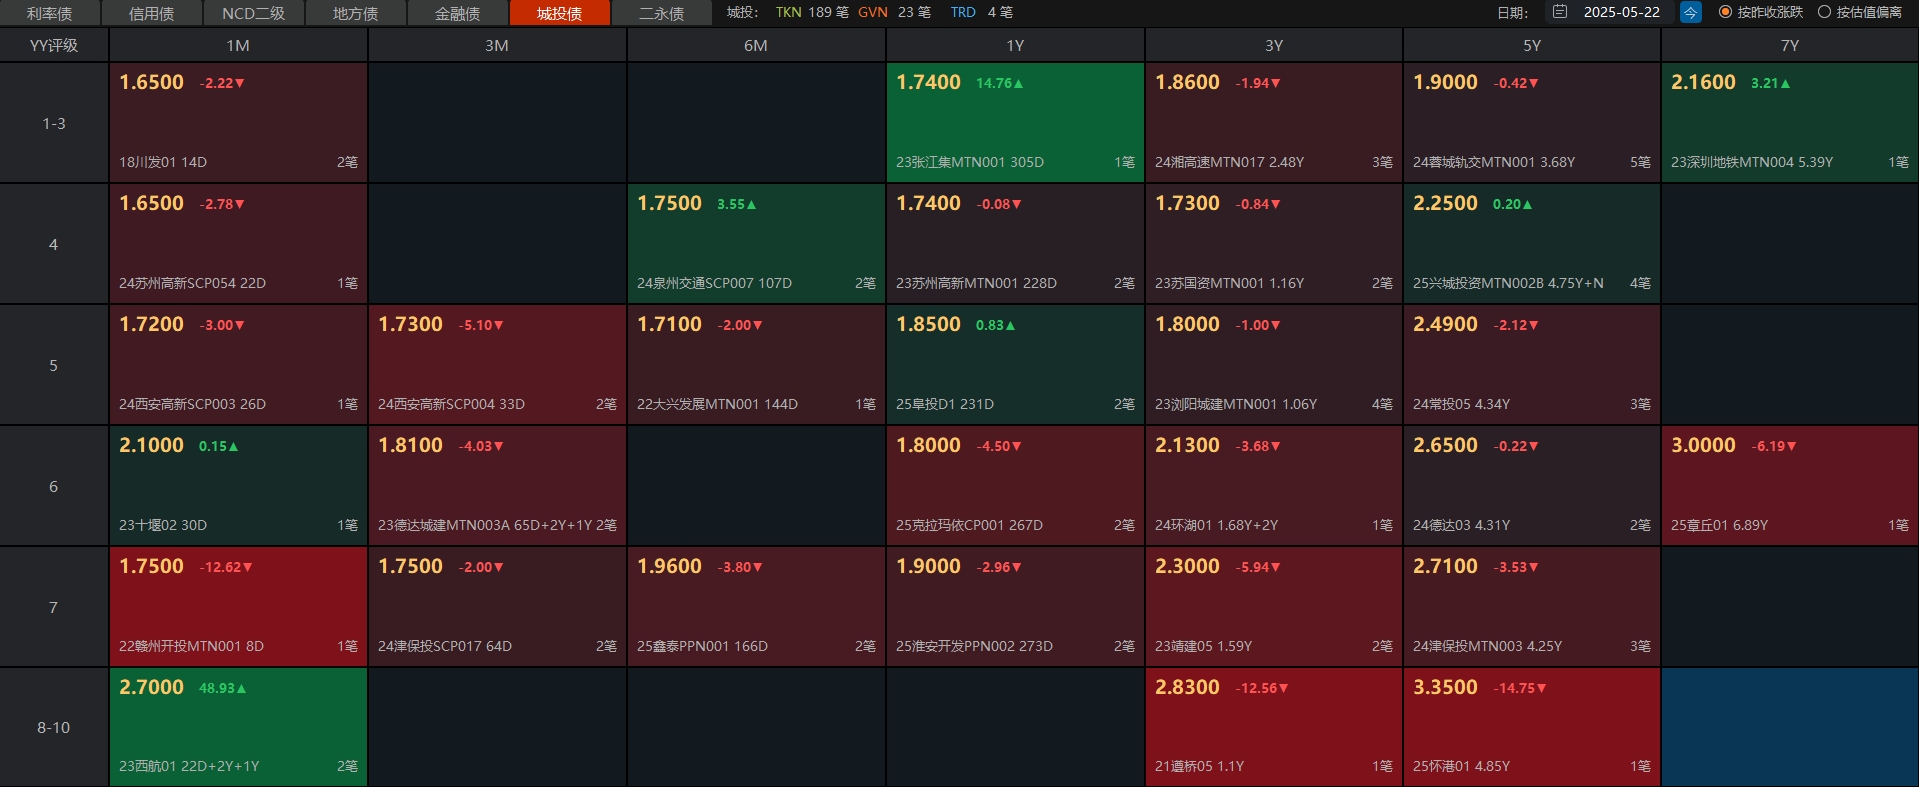Switch to the 二永债 tab
The image size is (1919, 787).
(662, 13)
